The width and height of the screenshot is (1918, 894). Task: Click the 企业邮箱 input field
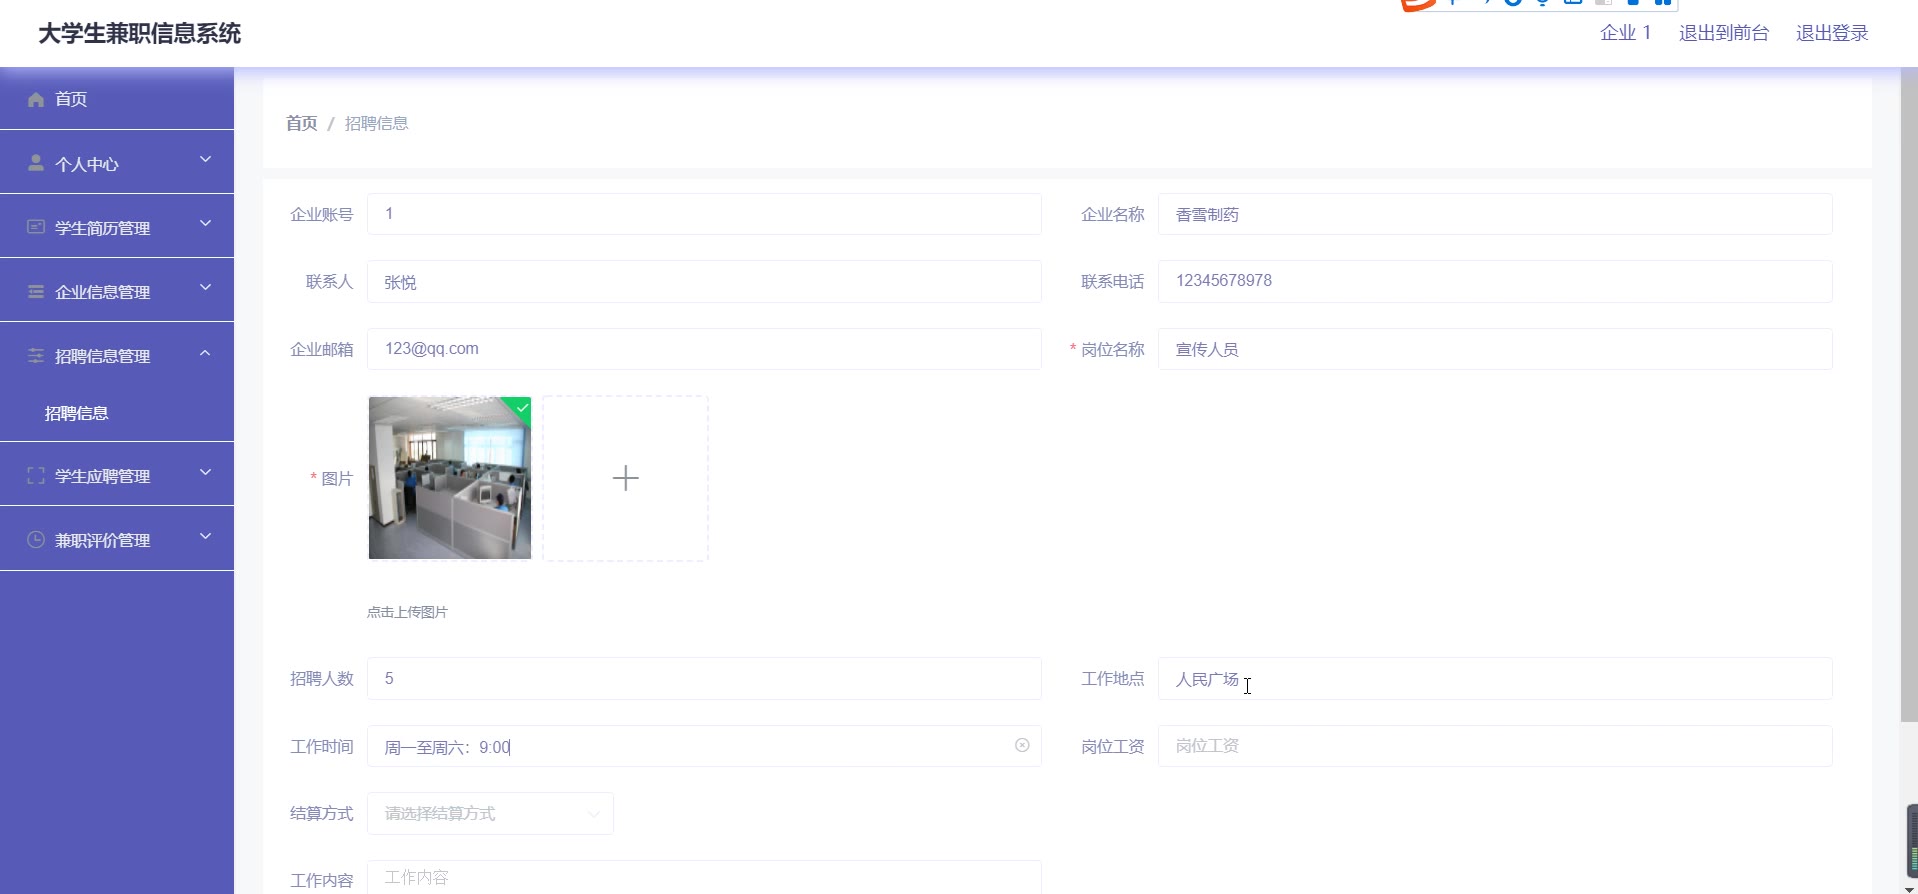point(704,349)
